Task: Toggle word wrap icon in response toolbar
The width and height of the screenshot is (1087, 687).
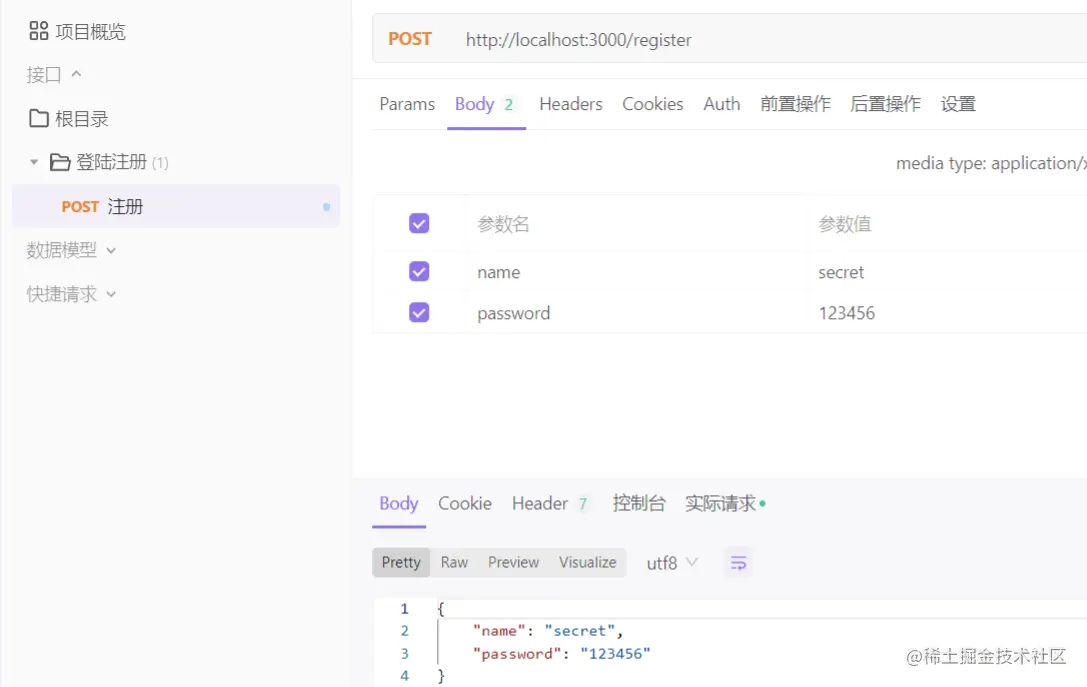Action: pos(738,563)
